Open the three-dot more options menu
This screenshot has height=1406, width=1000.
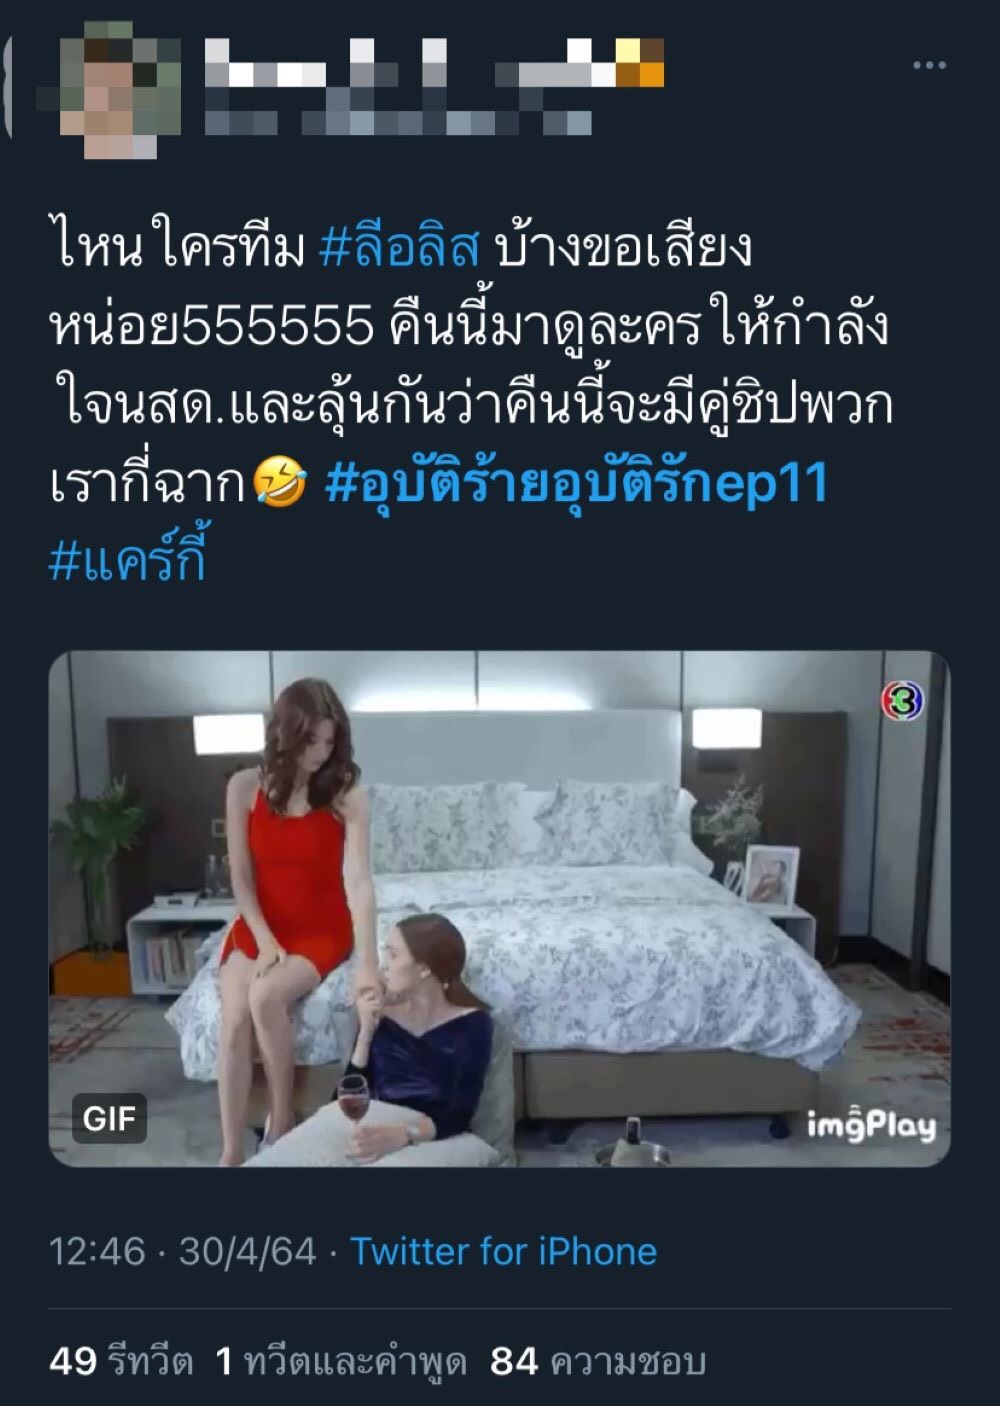[929, 66]
